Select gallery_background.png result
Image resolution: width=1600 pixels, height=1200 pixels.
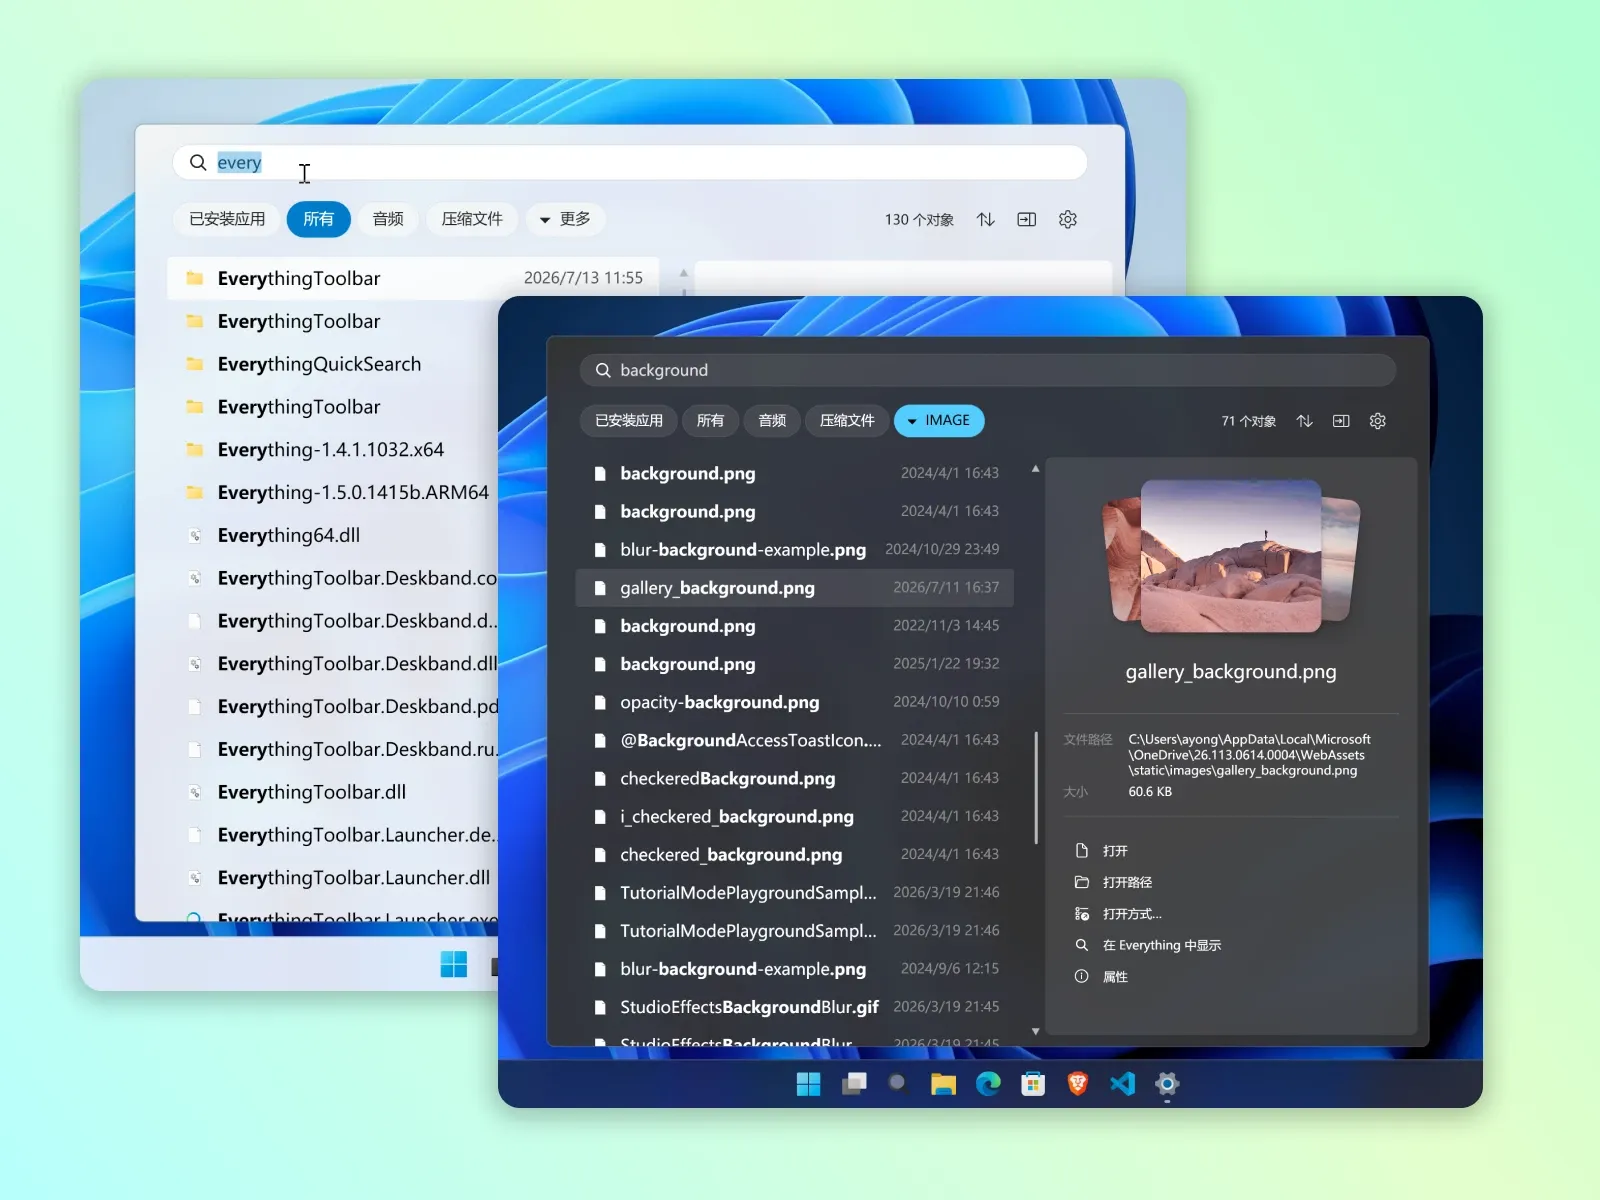coord(795,588)
